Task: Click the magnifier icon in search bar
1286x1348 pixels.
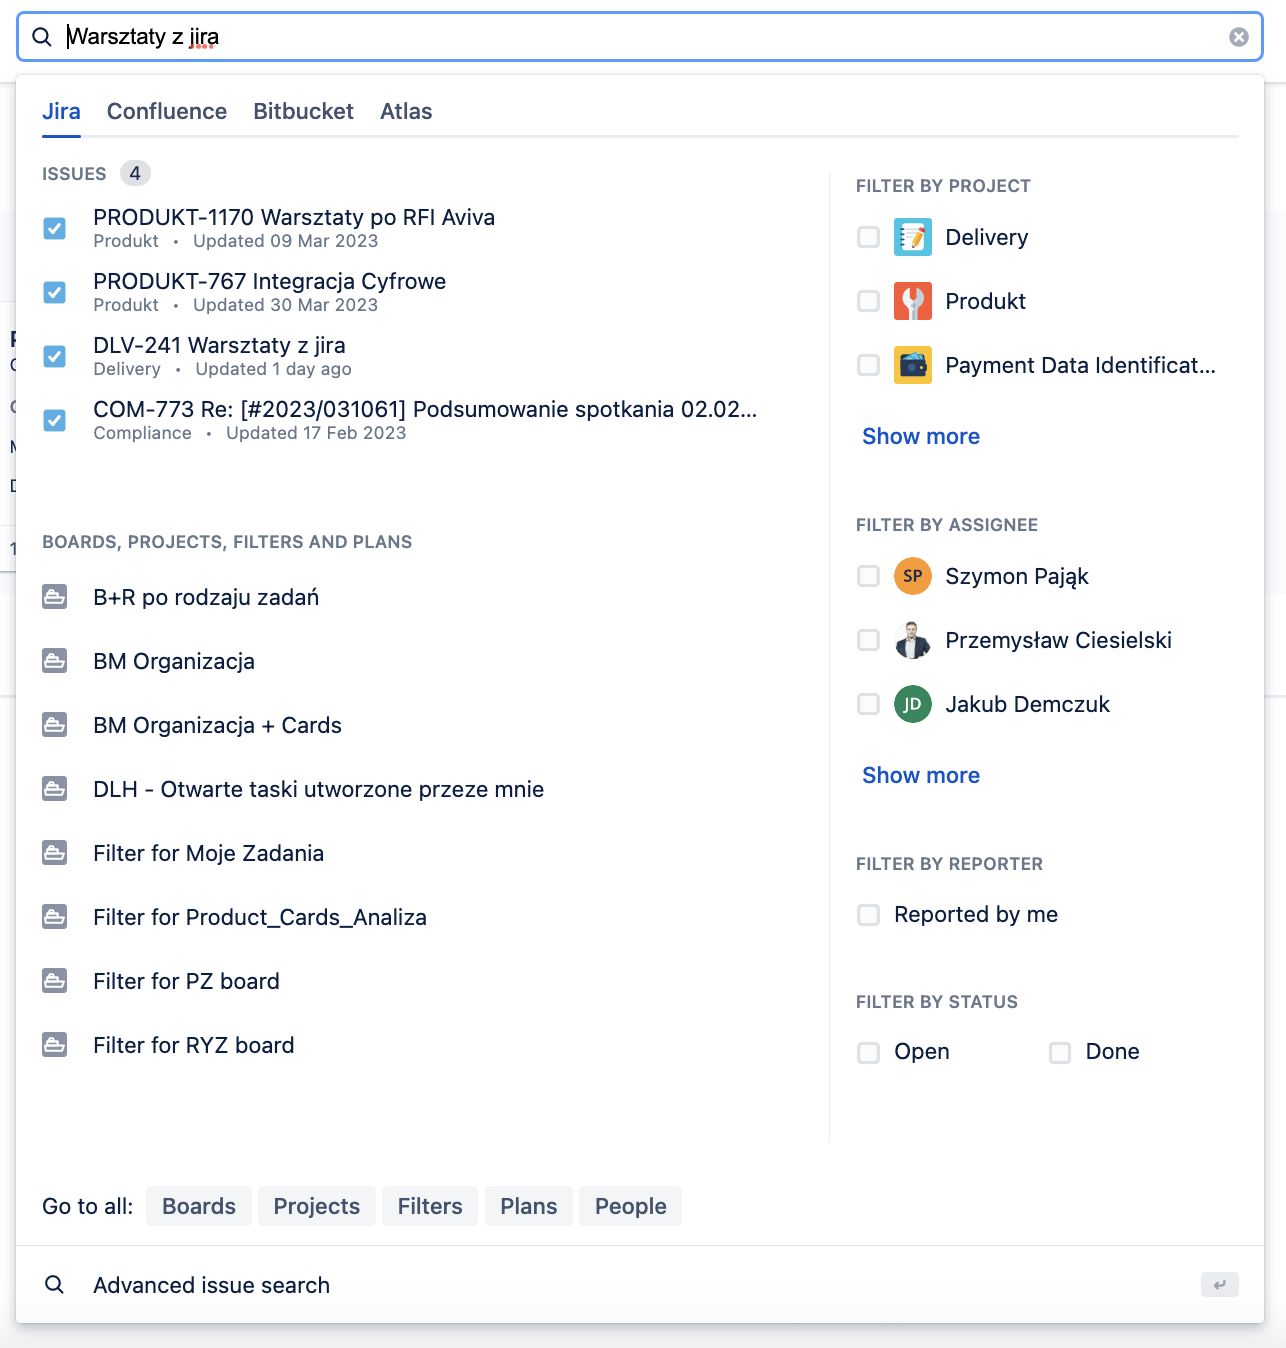Action: [x=42, y=37]
